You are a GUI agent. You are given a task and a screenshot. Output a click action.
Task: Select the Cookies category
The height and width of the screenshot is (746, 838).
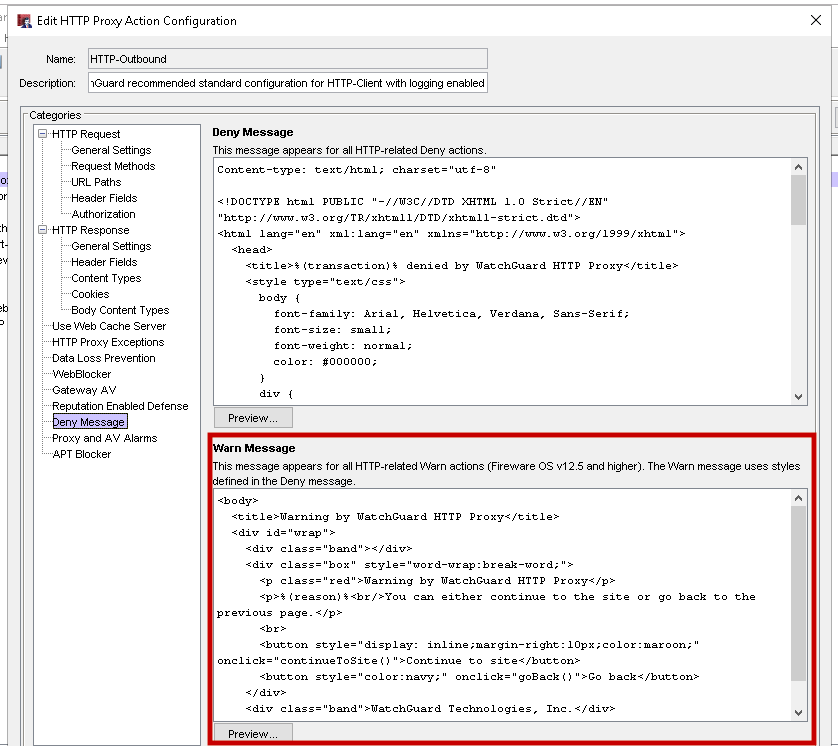click(90, 294)
